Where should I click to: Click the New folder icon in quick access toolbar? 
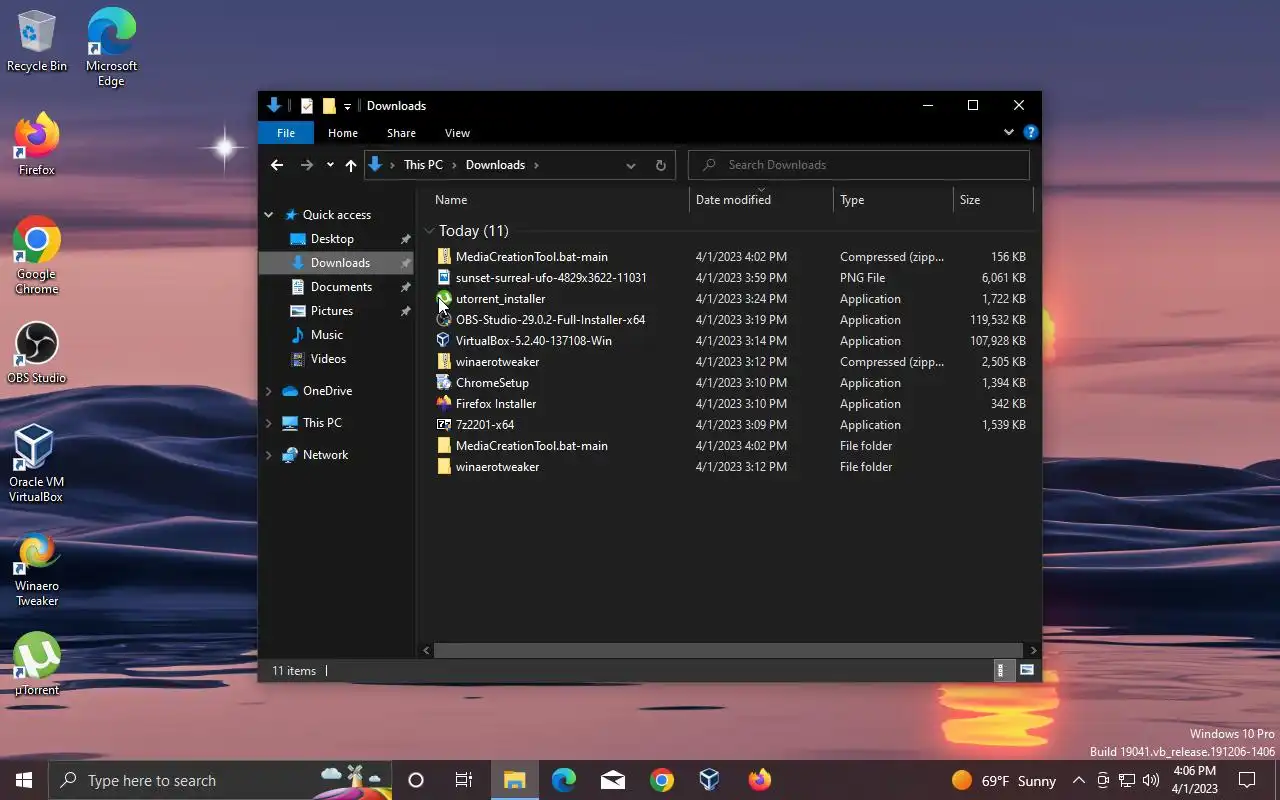328,106
